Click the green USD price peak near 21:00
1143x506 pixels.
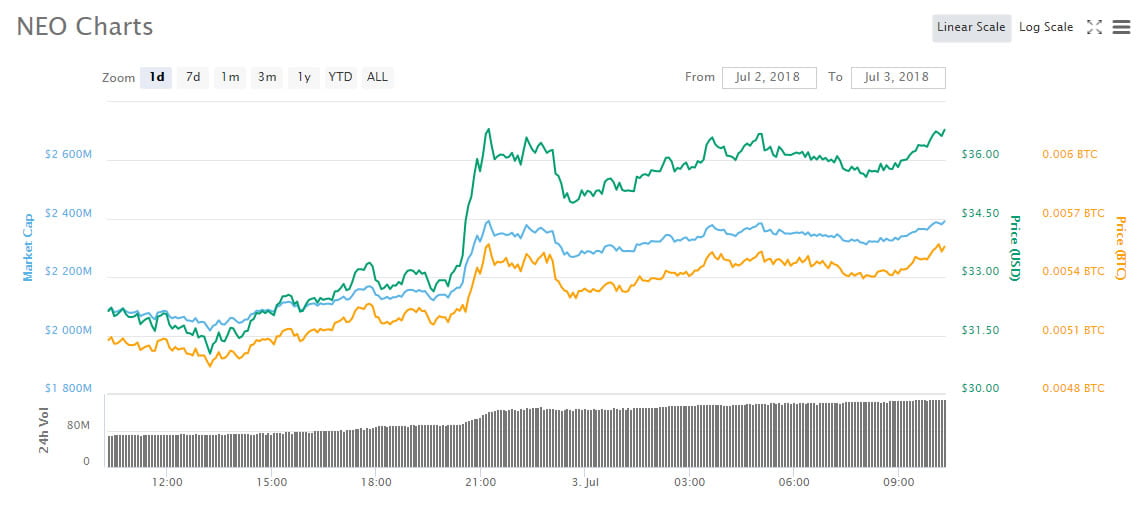click(488, 130)
